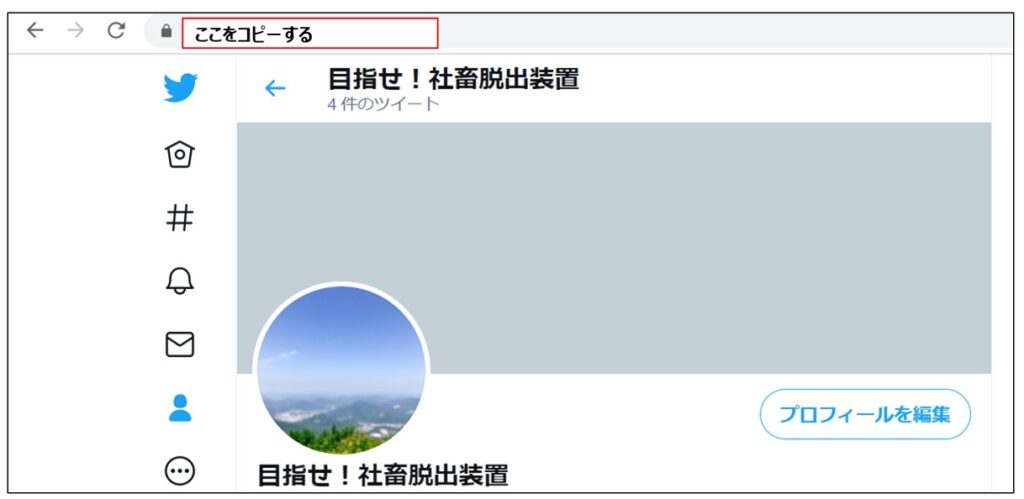This screenshot has height=499, width=1024.
Task: Click the プロフィールを編集 button
Action: click(865, 414)
